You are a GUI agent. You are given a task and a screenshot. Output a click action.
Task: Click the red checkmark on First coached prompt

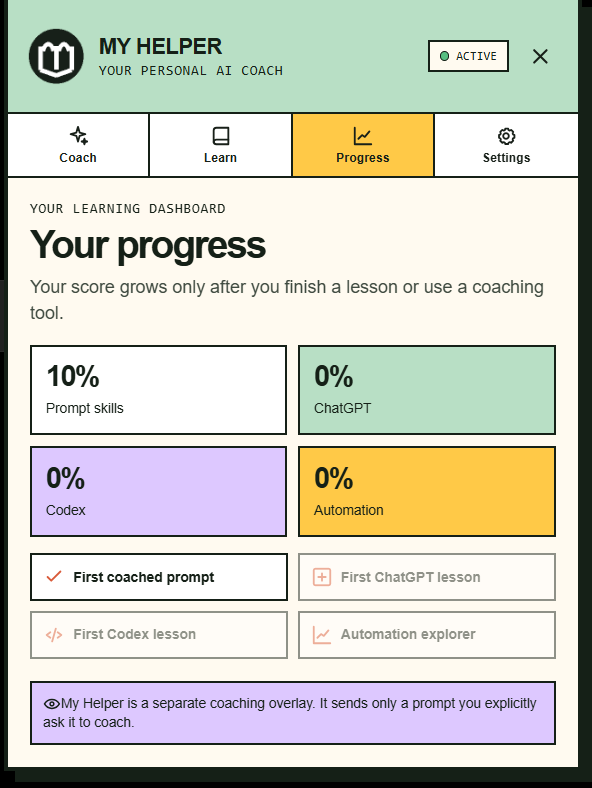coord(54,576)
